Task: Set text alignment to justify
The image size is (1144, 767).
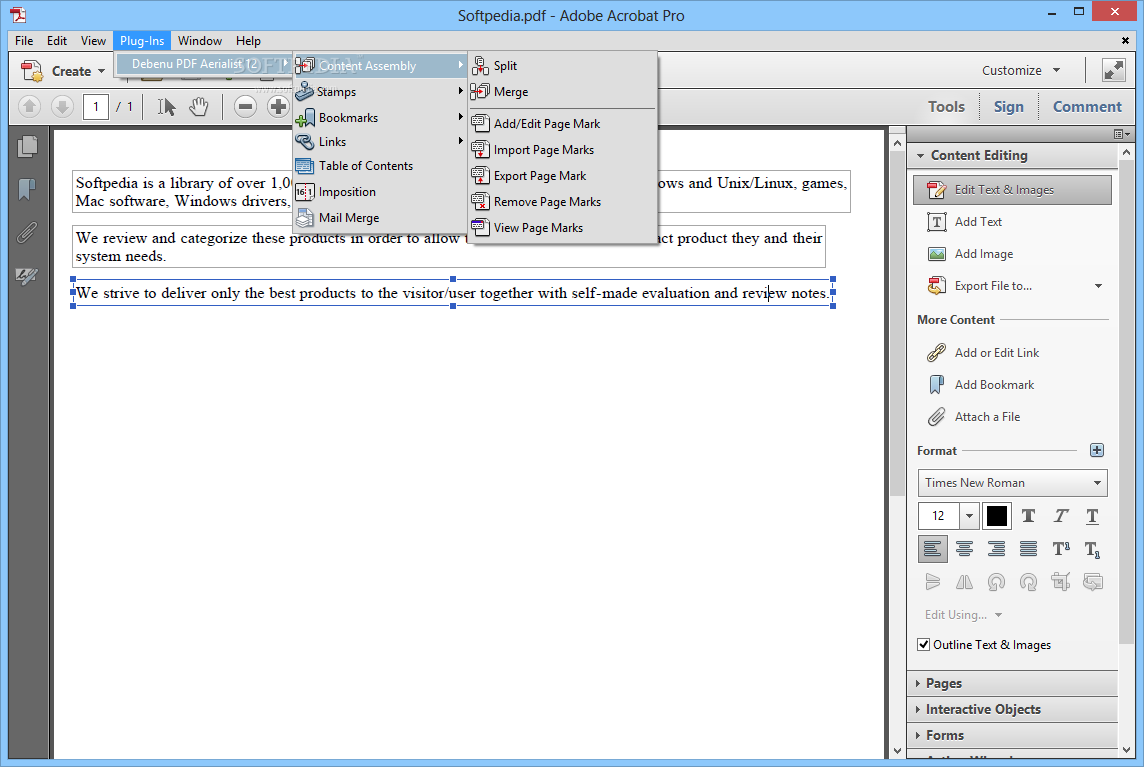Action: [x=1028, y=549]
